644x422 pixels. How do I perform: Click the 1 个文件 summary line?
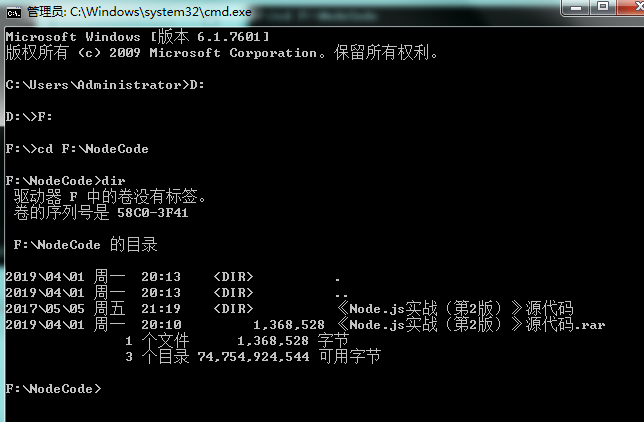pos(237,341)
